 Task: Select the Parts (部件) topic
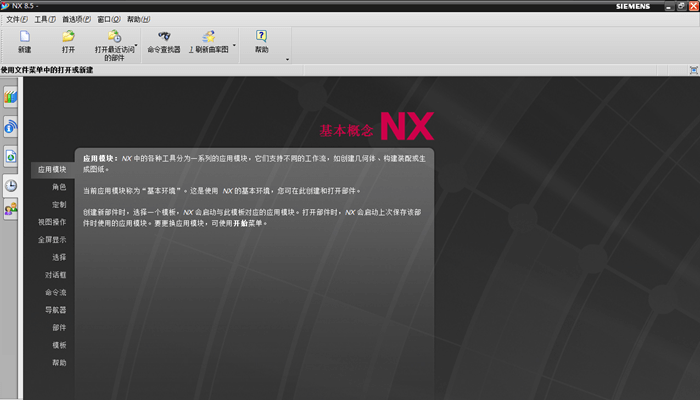(x=59, y=328)
